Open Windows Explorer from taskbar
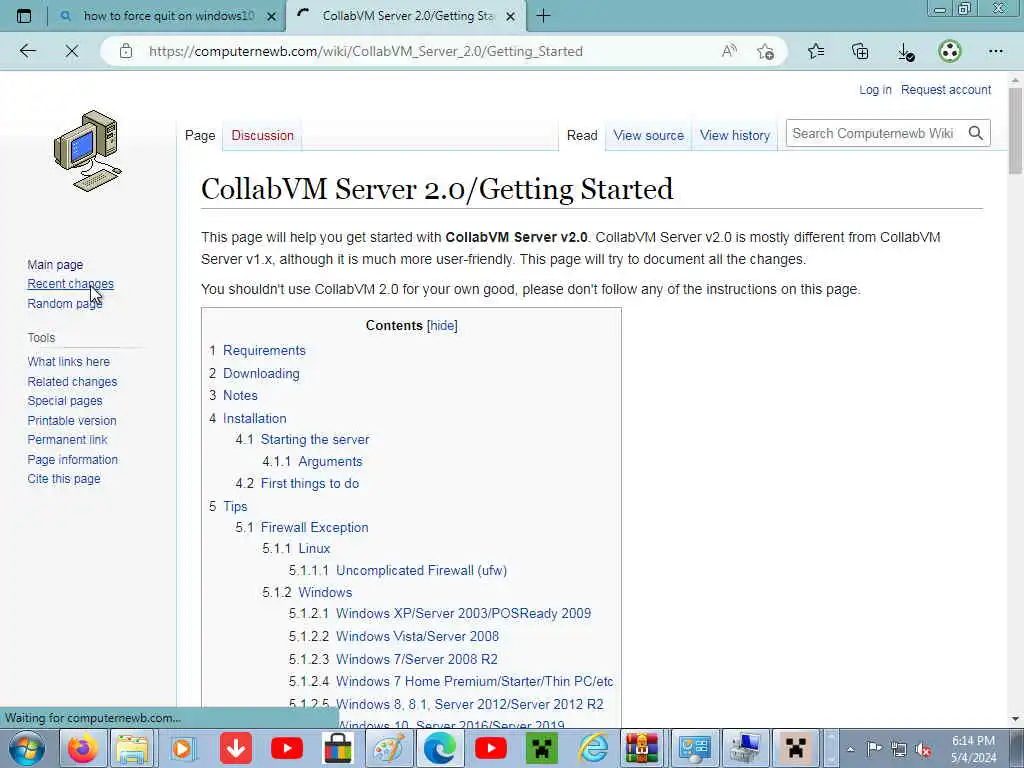 (x=133, y=748)
